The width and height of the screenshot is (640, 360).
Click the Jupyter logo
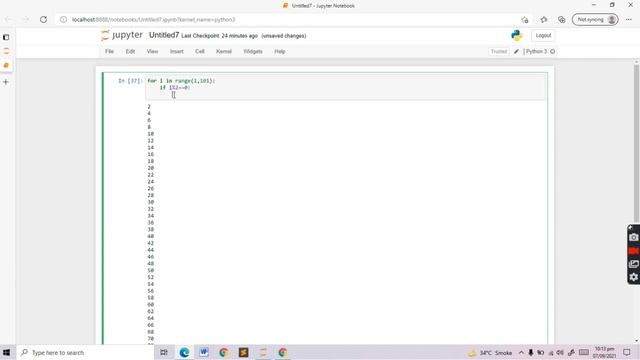(x=122, y=35)
